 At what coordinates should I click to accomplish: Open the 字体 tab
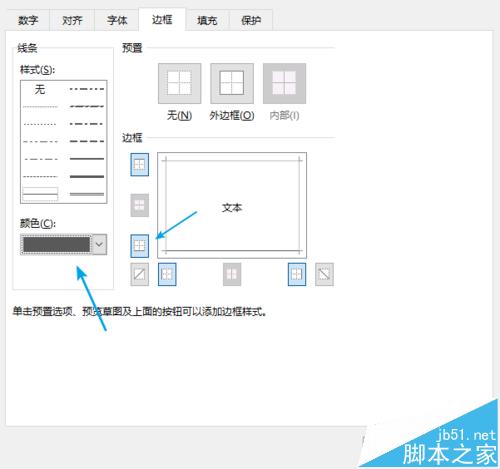point(117,20)
